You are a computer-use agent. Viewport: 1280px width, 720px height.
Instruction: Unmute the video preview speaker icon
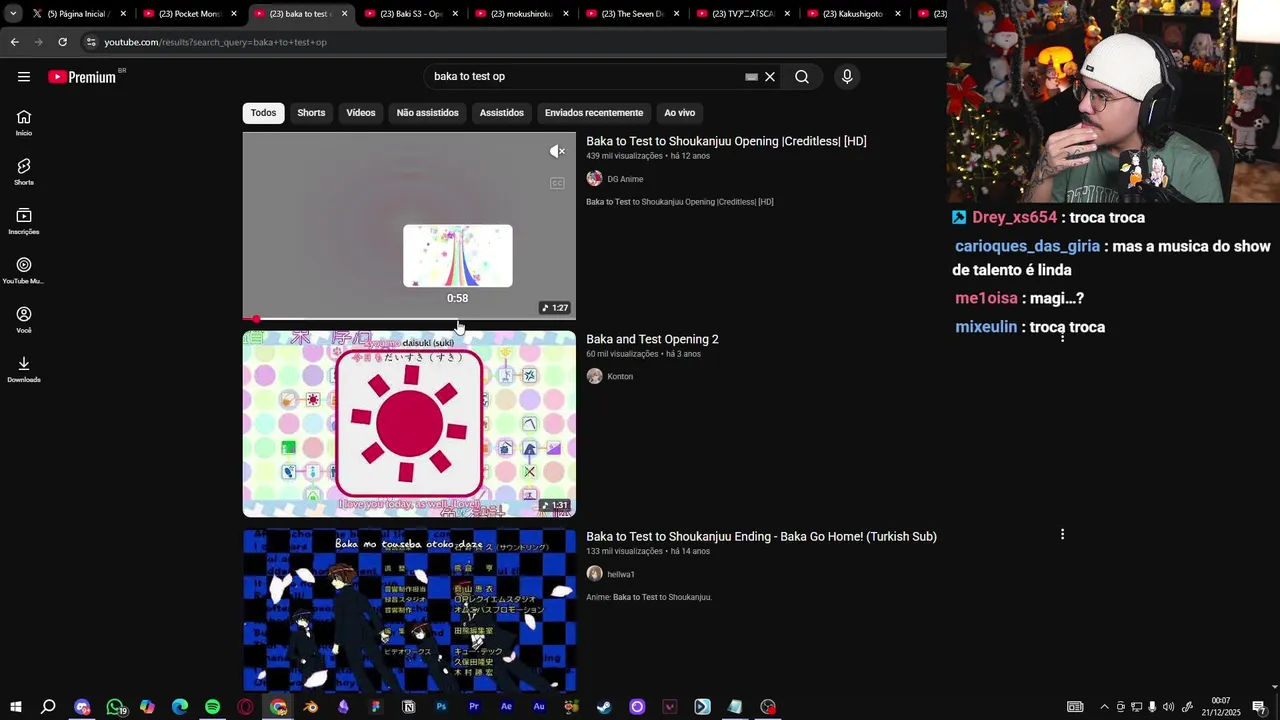coord(557,152)
